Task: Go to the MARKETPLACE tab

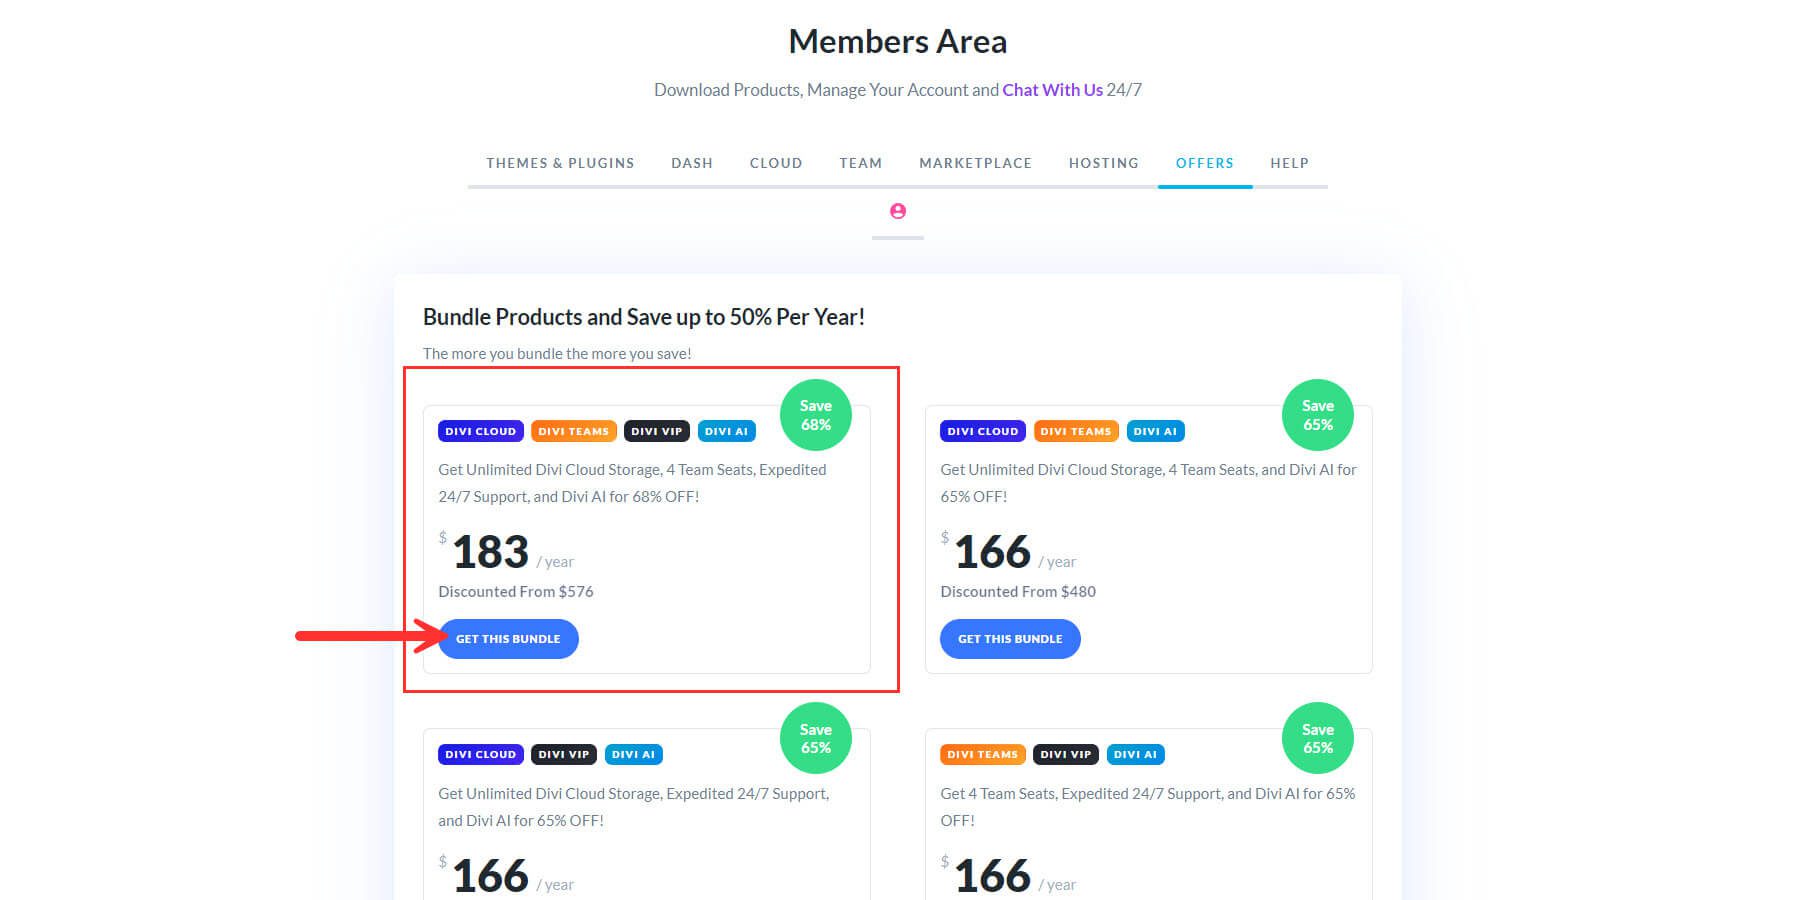Action: click(x=975, y=162)
